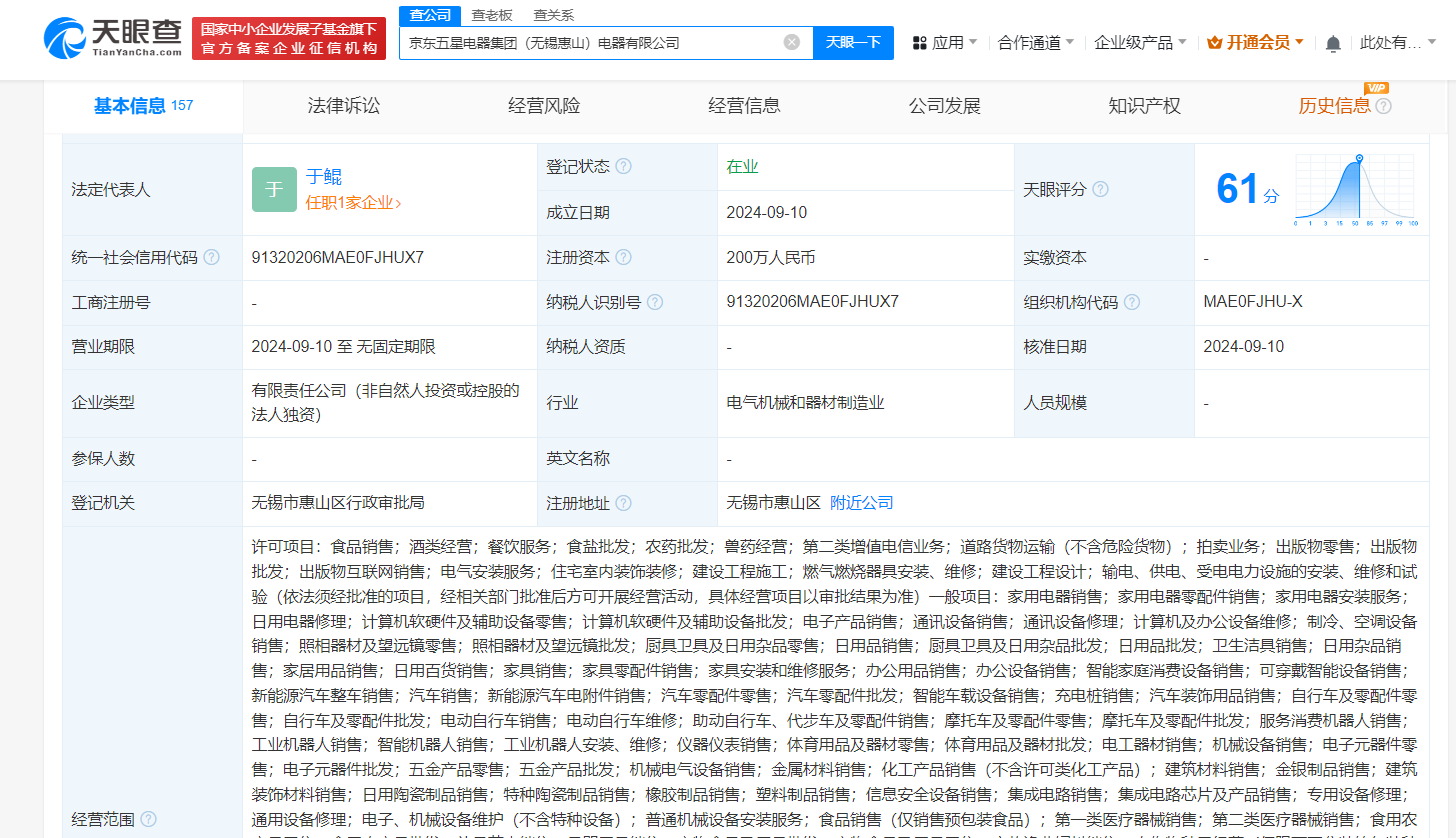Click the 应用 grid icon

[919, 43]
